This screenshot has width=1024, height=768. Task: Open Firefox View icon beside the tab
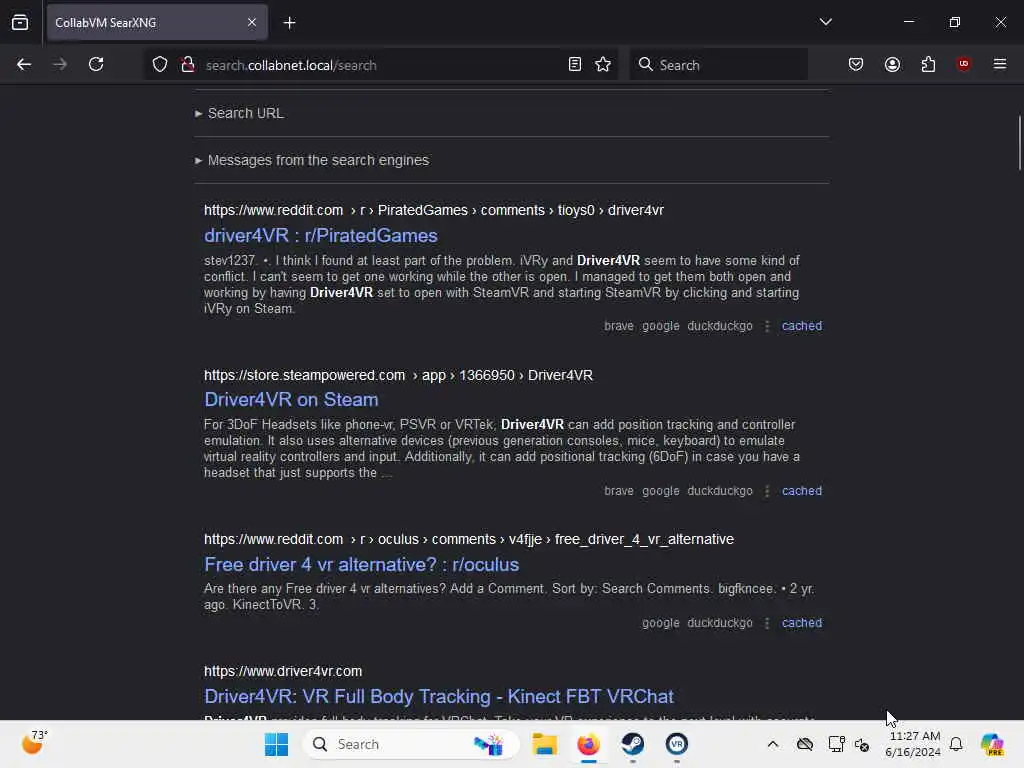20,23
